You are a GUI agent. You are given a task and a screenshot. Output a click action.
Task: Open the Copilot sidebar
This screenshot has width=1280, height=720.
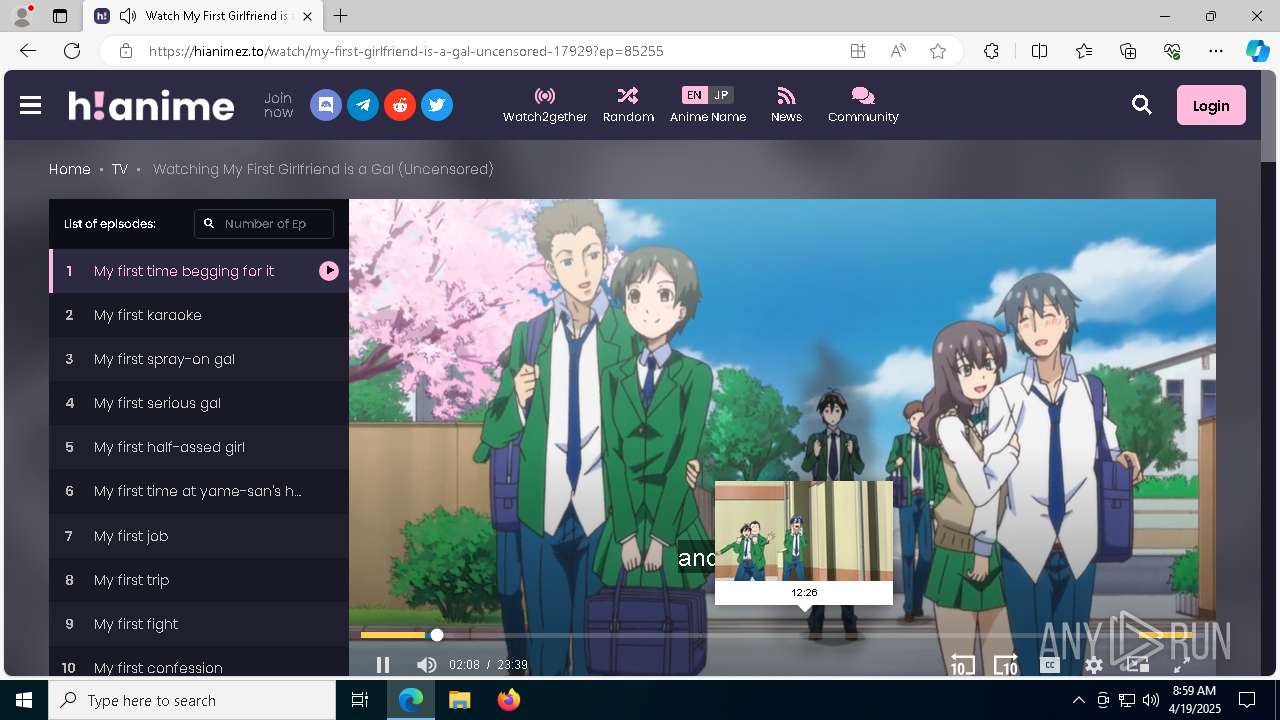[x=1258, y=51]
